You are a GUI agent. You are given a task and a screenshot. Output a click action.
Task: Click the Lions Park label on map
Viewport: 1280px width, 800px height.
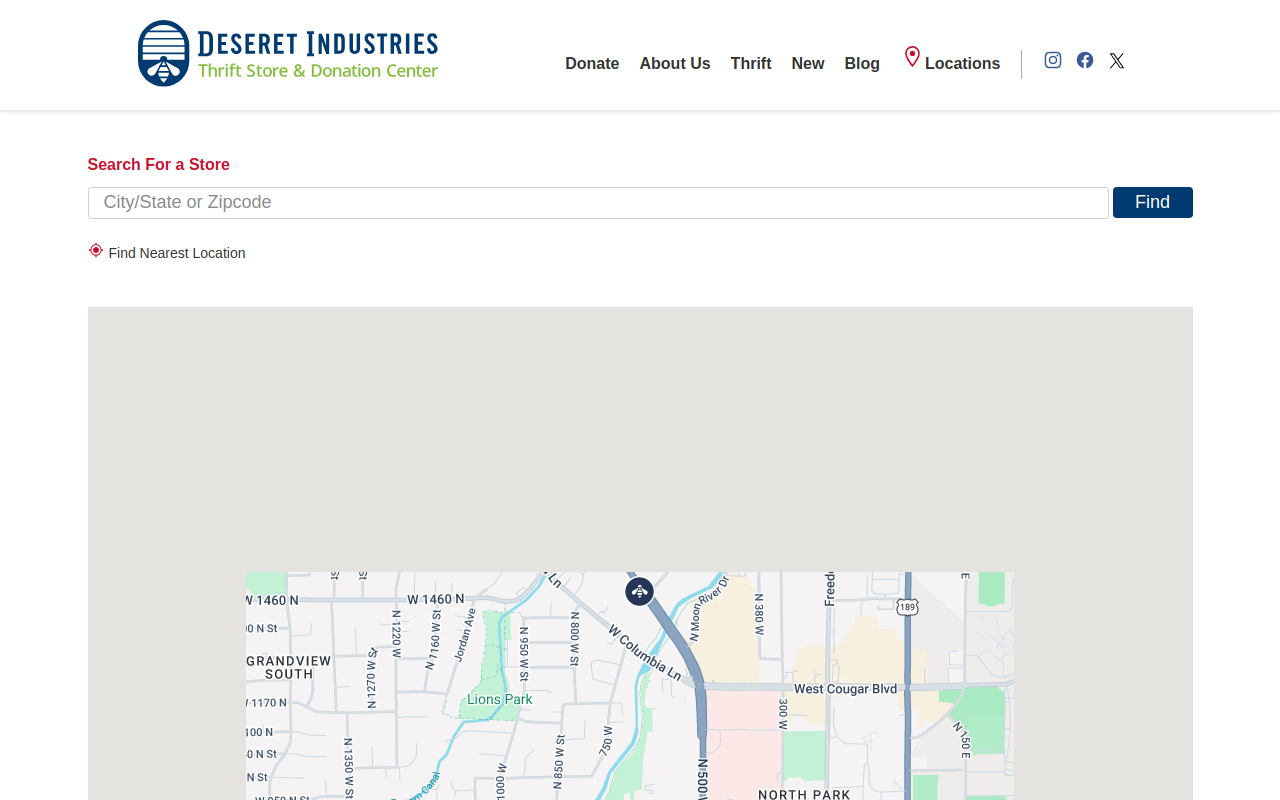[x=500, y=700]
